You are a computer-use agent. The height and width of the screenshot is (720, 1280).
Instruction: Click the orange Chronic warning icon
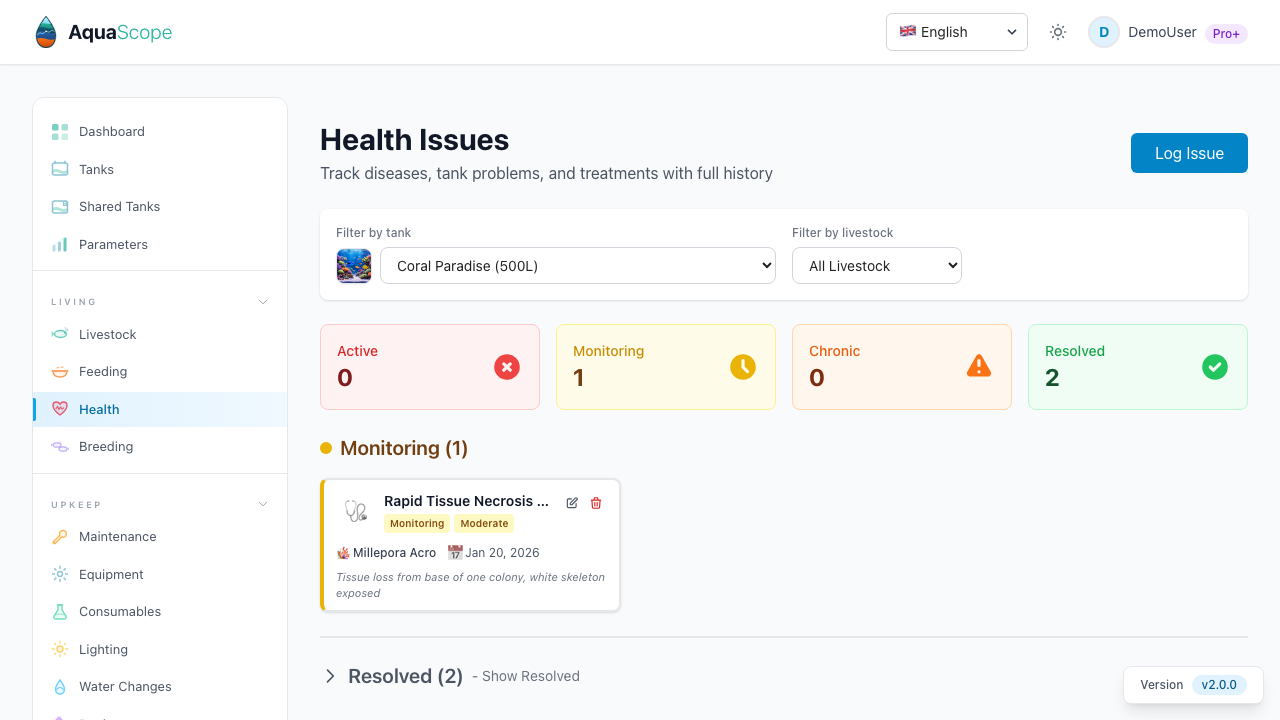coord(979,367)
